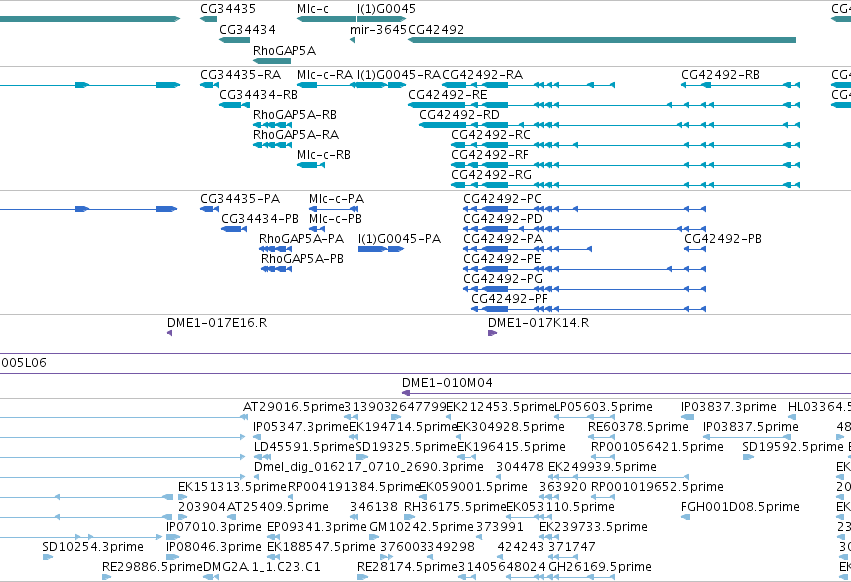The image size is (851, 582).
Task: Open transcript label CG42492-RE
Action: [448, 95]
